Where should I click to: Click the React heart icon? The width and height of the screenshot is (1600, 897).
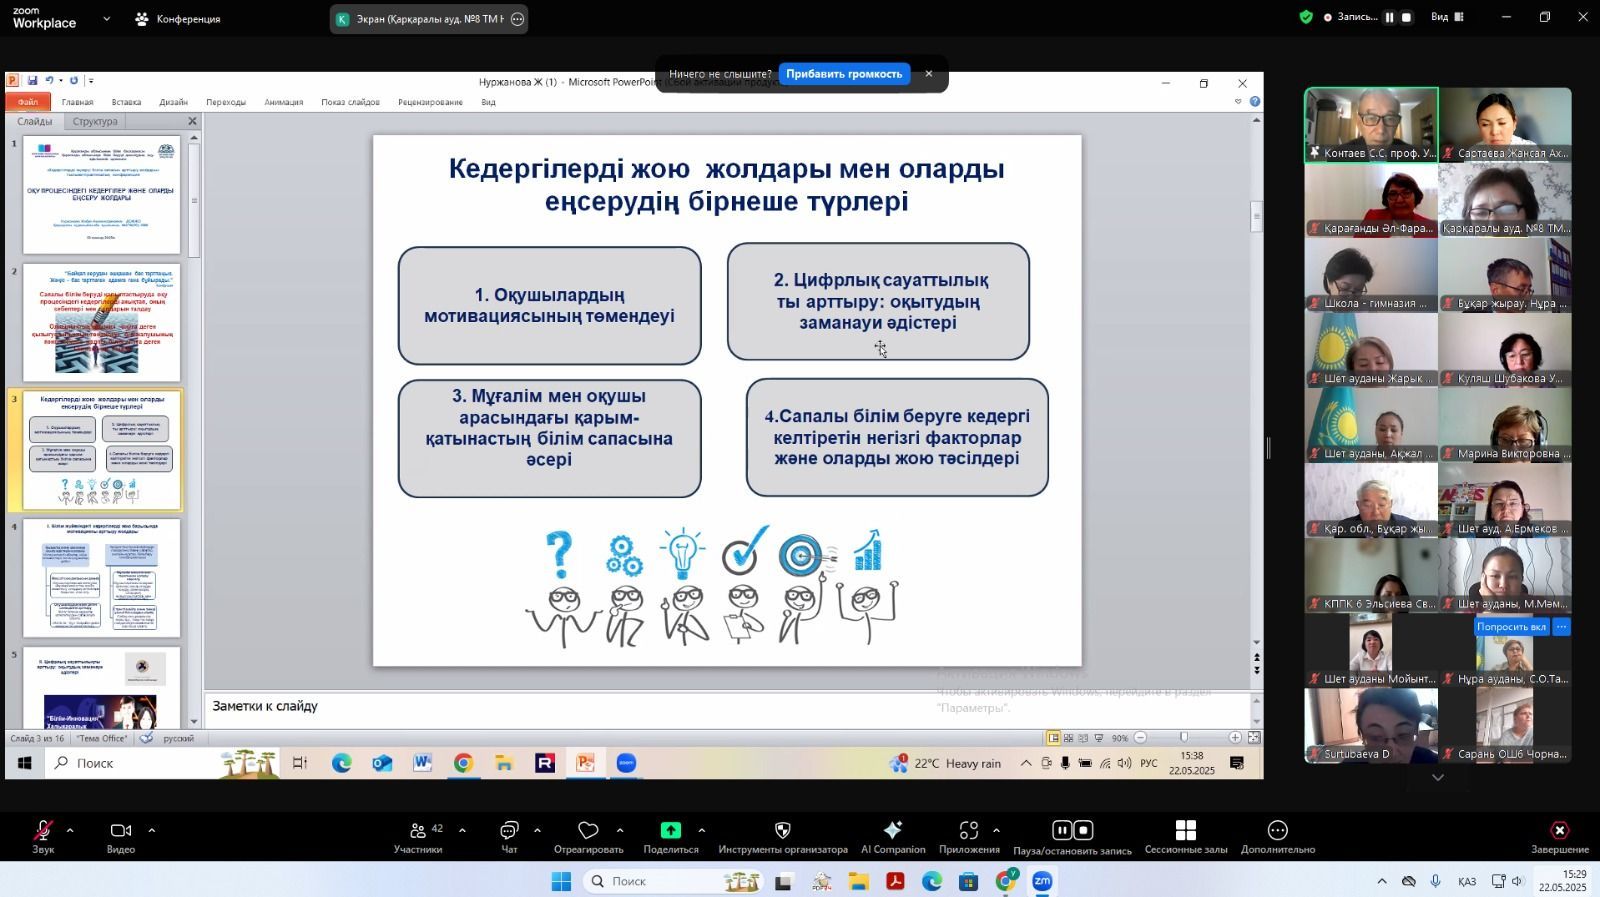point(588,831)
